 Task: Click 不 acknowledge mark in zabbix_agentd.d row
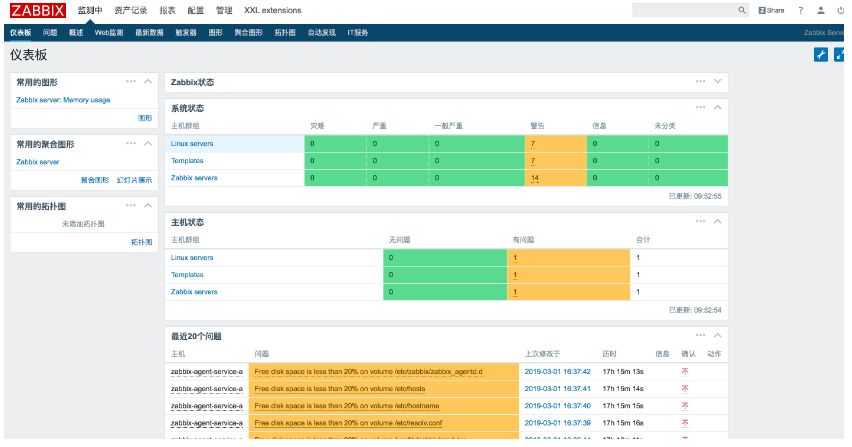685,372
